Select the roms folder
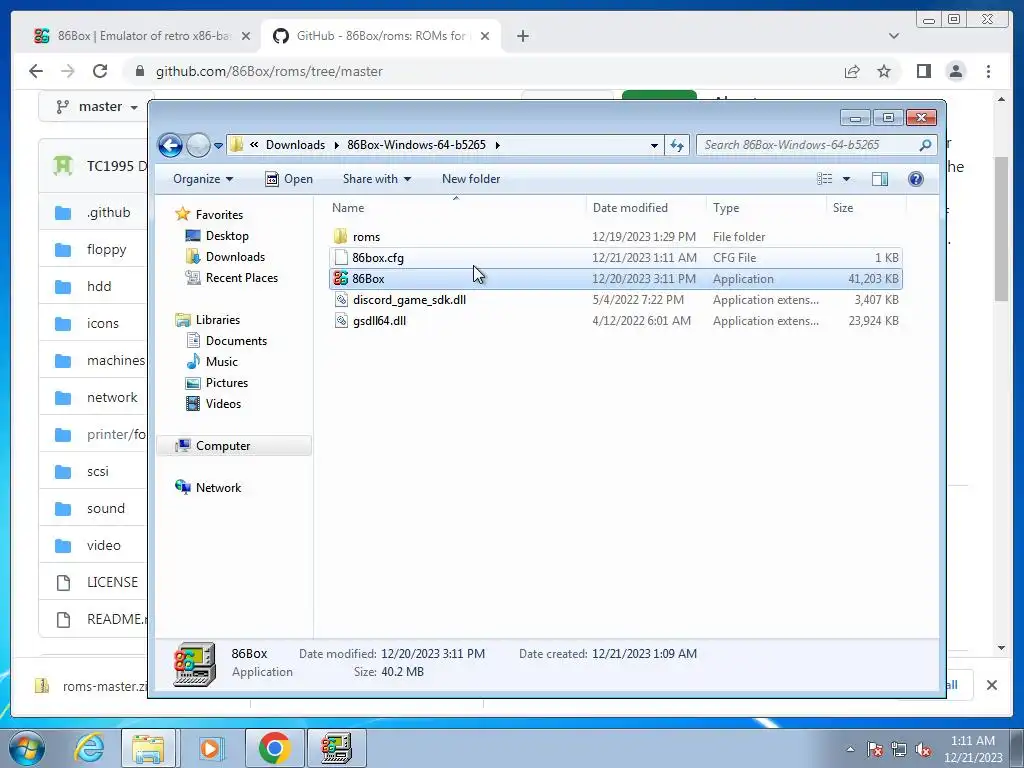1024x768 pixels. point(616,236)
